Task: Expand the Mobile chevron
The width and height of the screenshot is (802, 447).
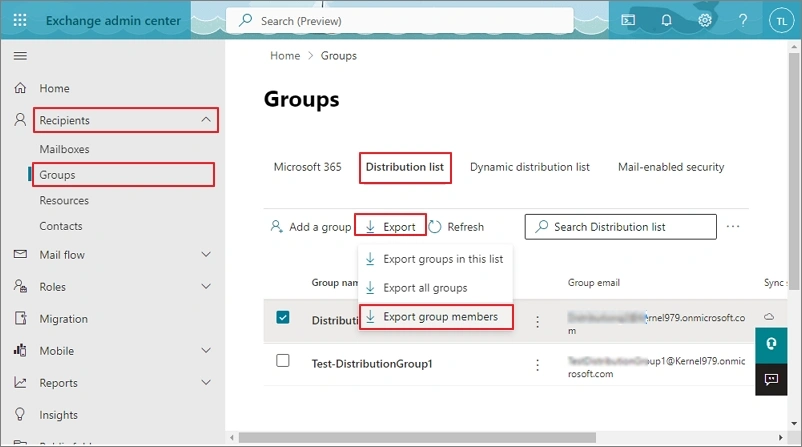Action: [206, 350]
